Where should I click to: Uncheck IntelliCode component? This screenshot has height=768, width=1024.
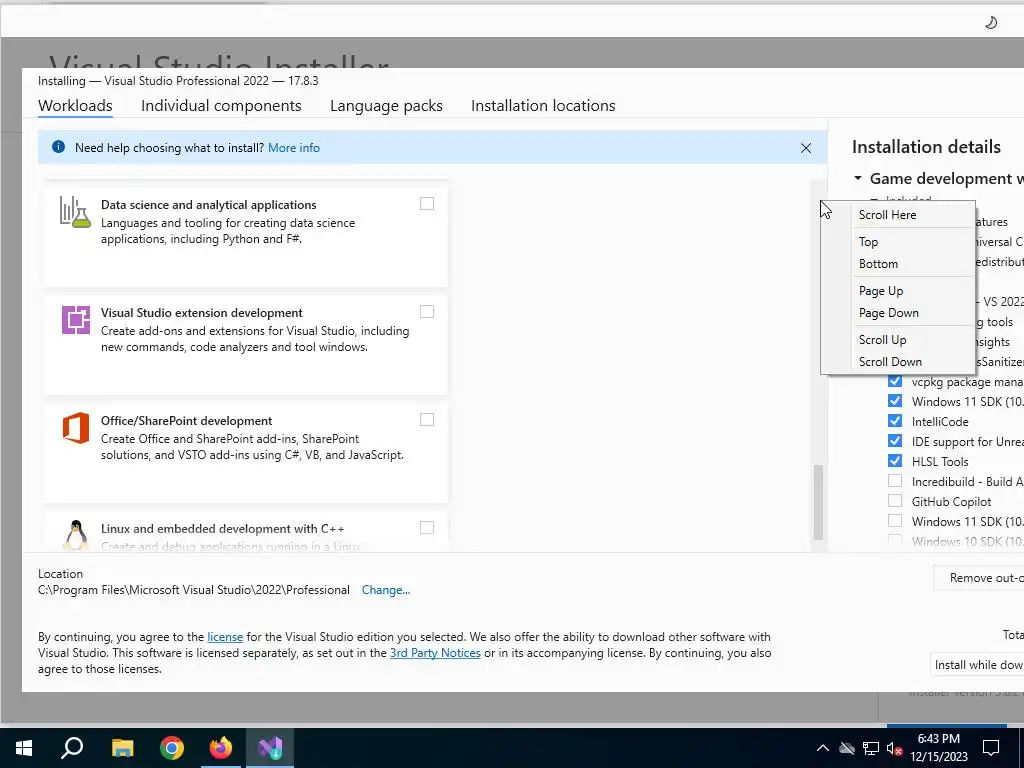[895, 421]
